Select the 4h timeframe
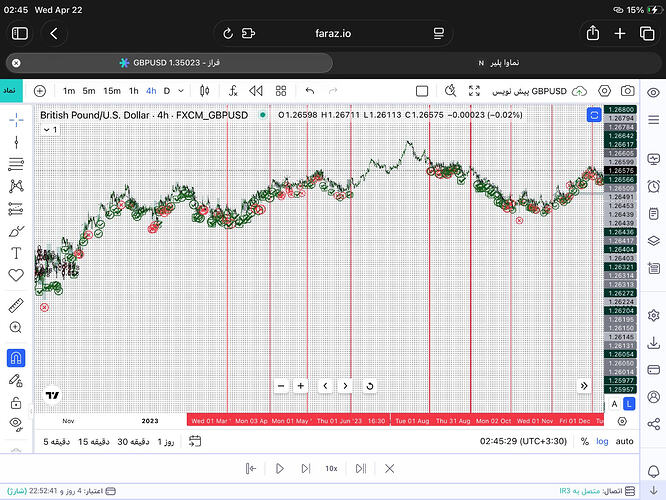Image resolution: width=666 pixels, height=500 pixels. (151, 91)
